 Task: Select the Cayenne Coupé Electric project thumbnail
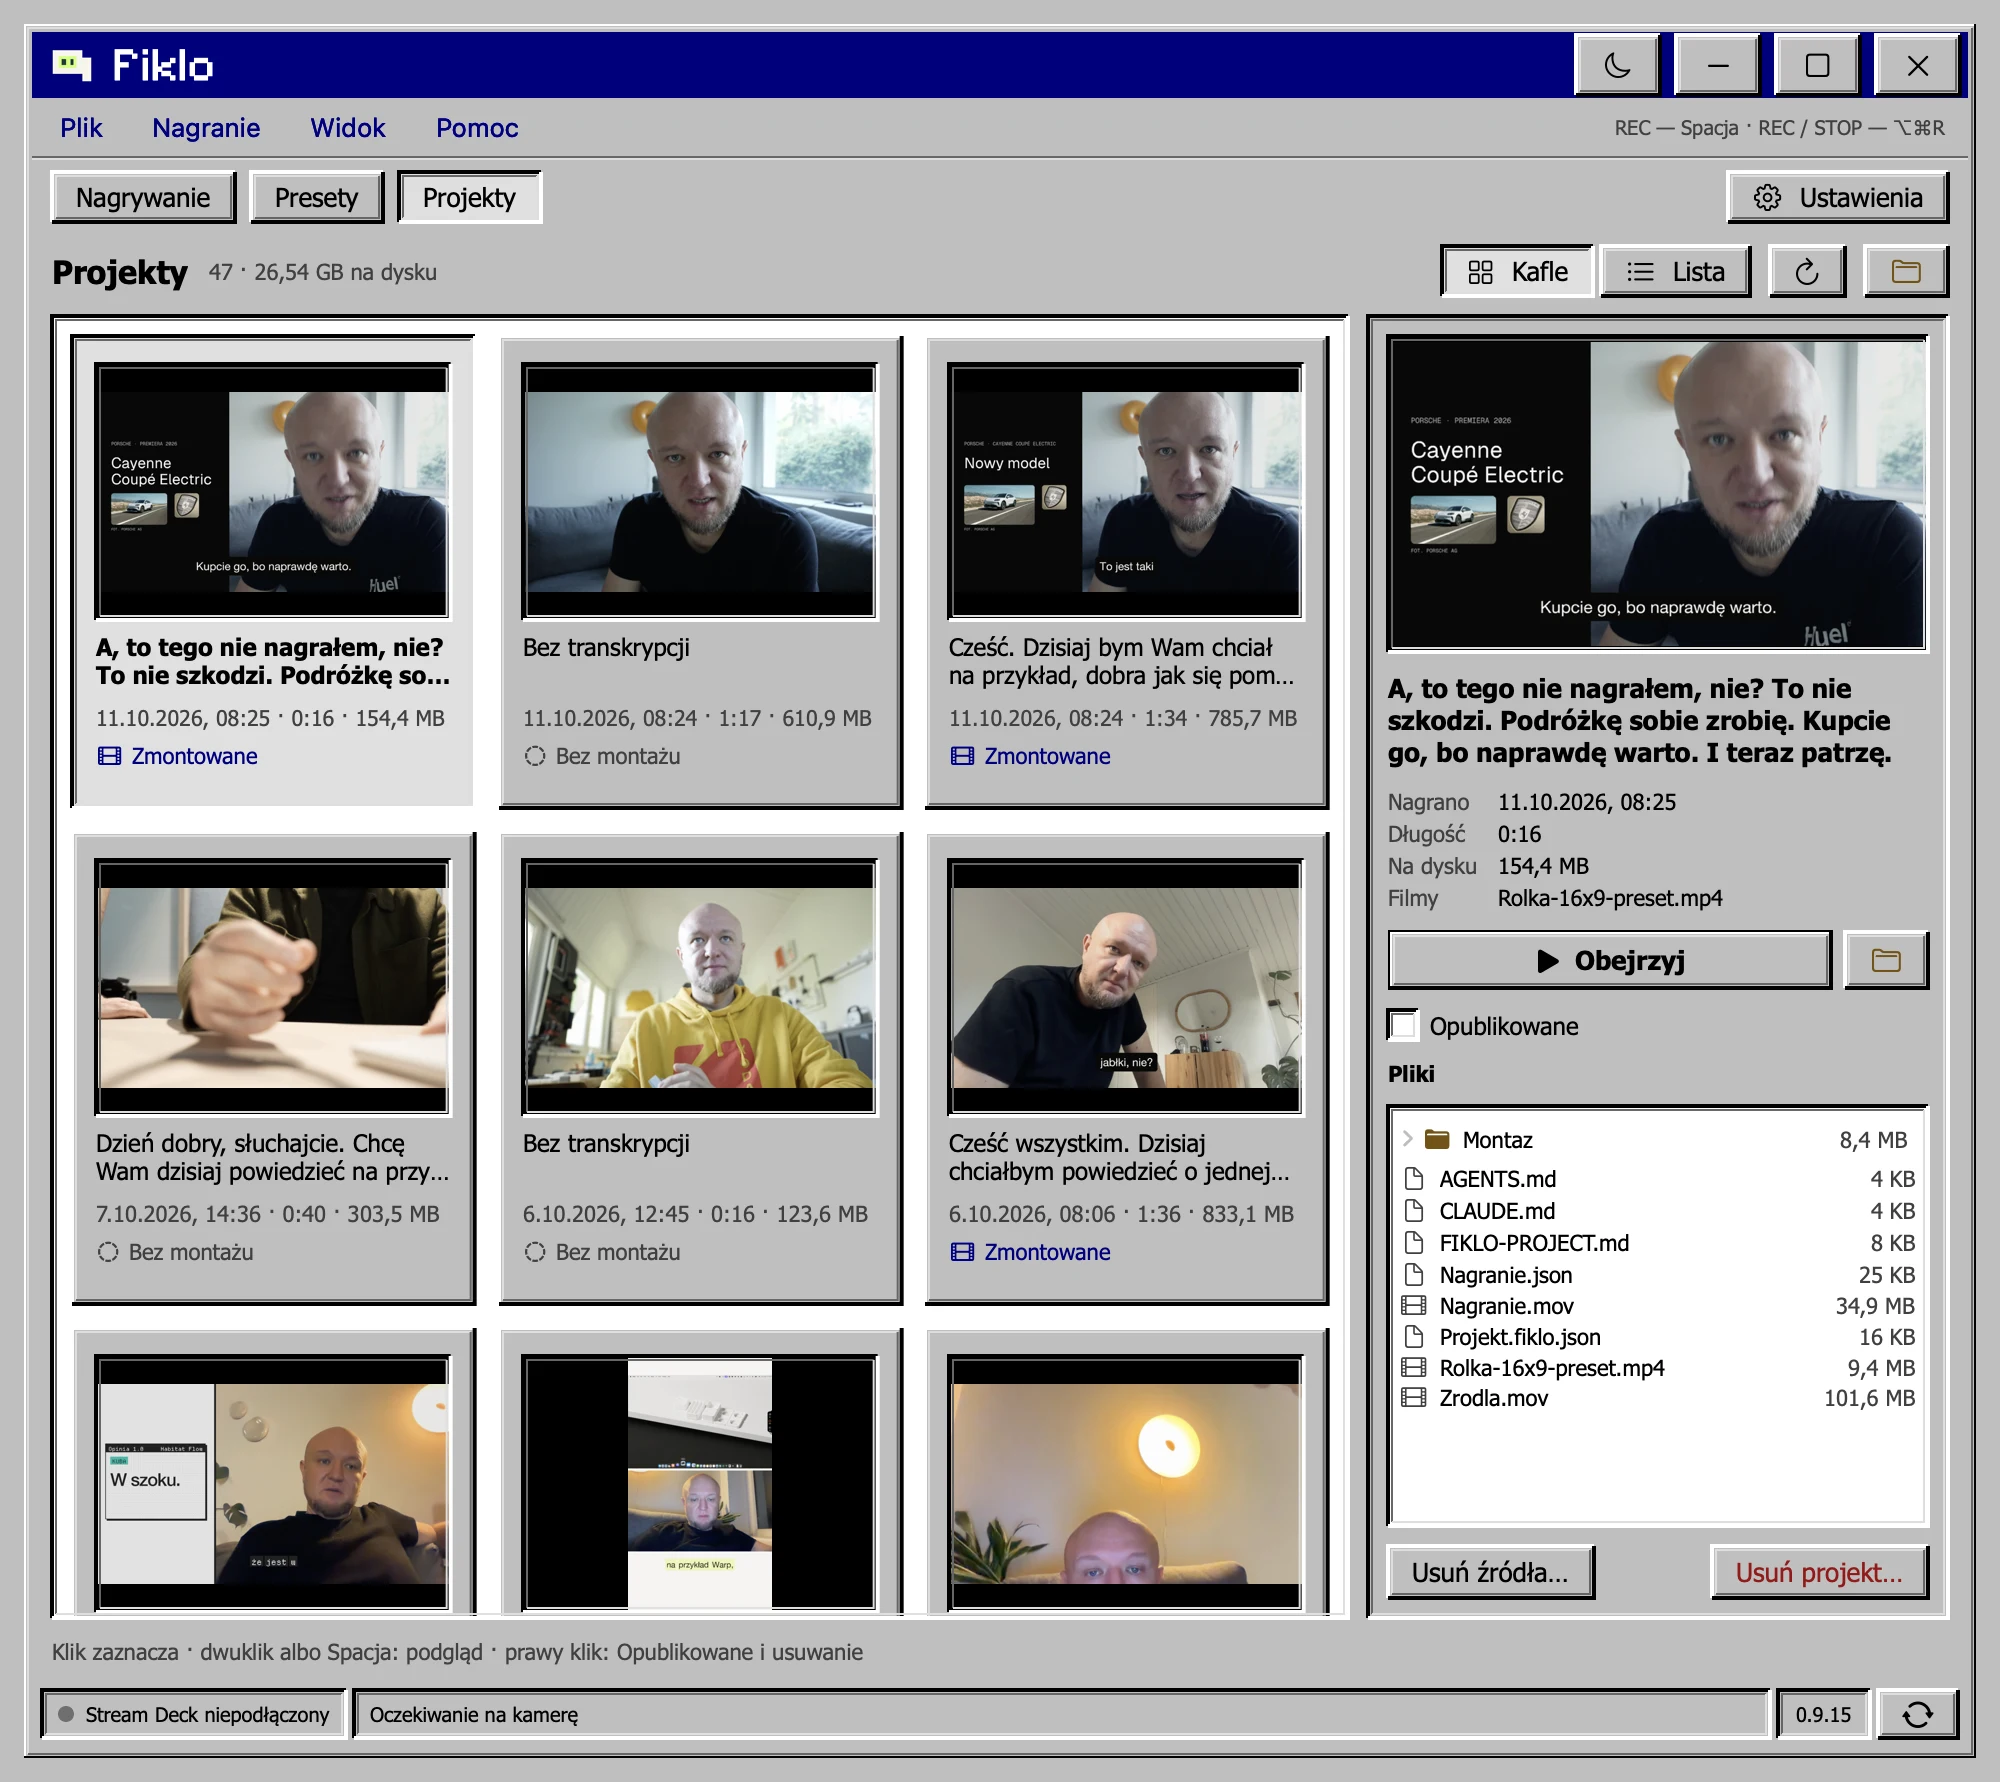[273, 490]
